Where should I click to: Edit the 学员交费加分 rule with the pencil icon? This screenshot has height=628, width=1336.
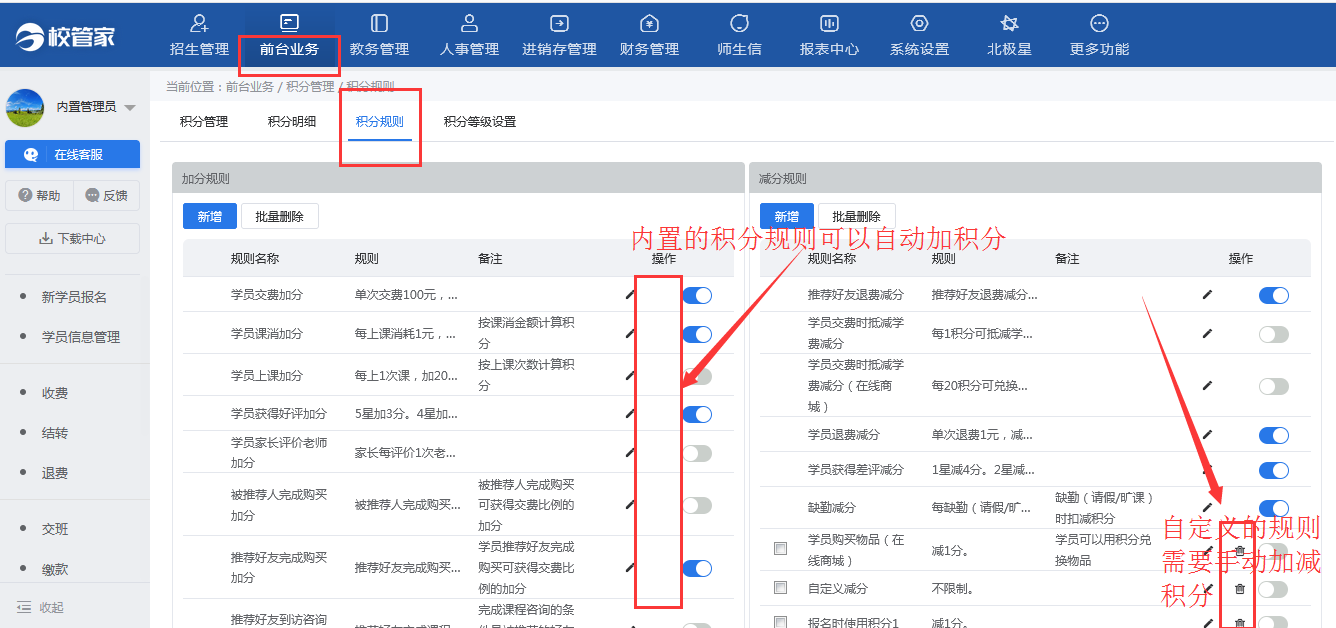630,294
